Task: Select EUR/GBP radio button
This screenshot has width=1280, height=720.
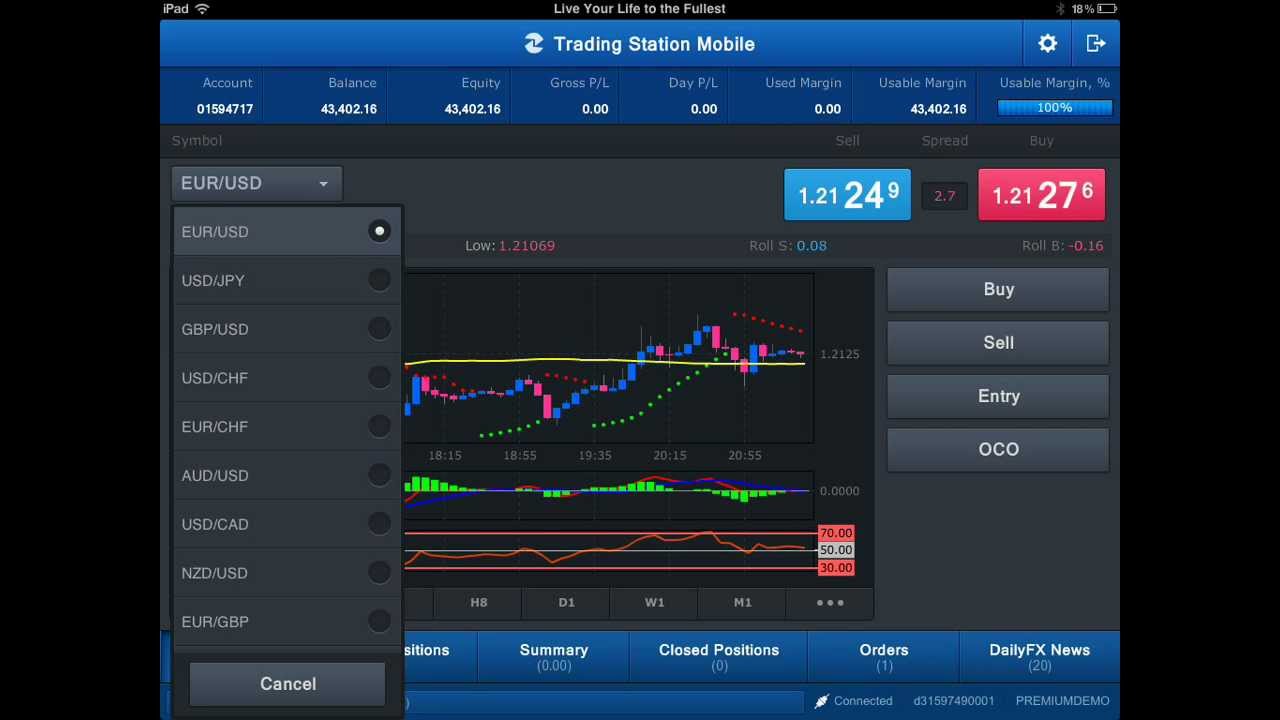Action: coord(379,621)
